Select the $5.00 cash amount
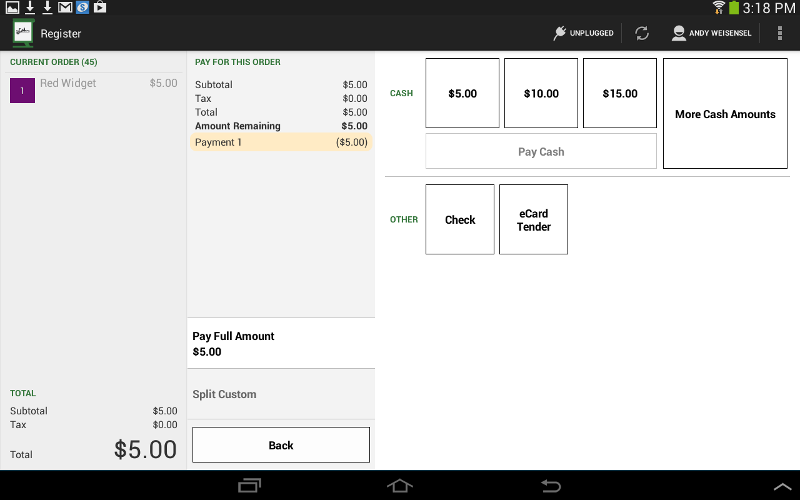The image size is (800, 500). [x=462, y=93]
